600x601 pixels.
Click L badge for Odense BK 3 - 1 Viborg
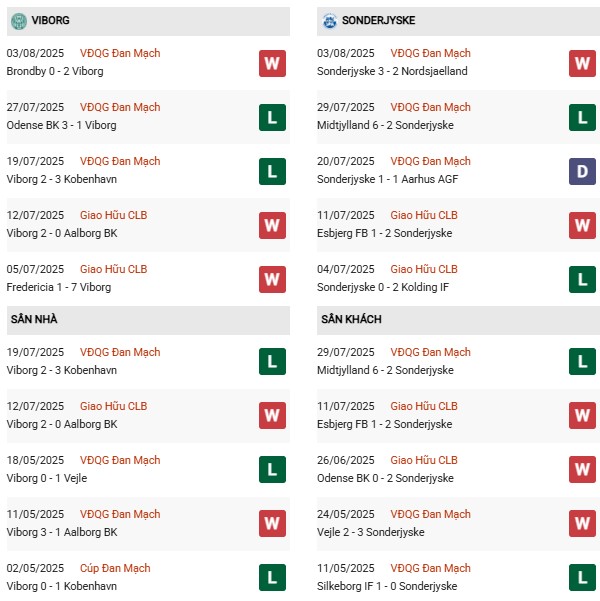[x=272, y=117]
